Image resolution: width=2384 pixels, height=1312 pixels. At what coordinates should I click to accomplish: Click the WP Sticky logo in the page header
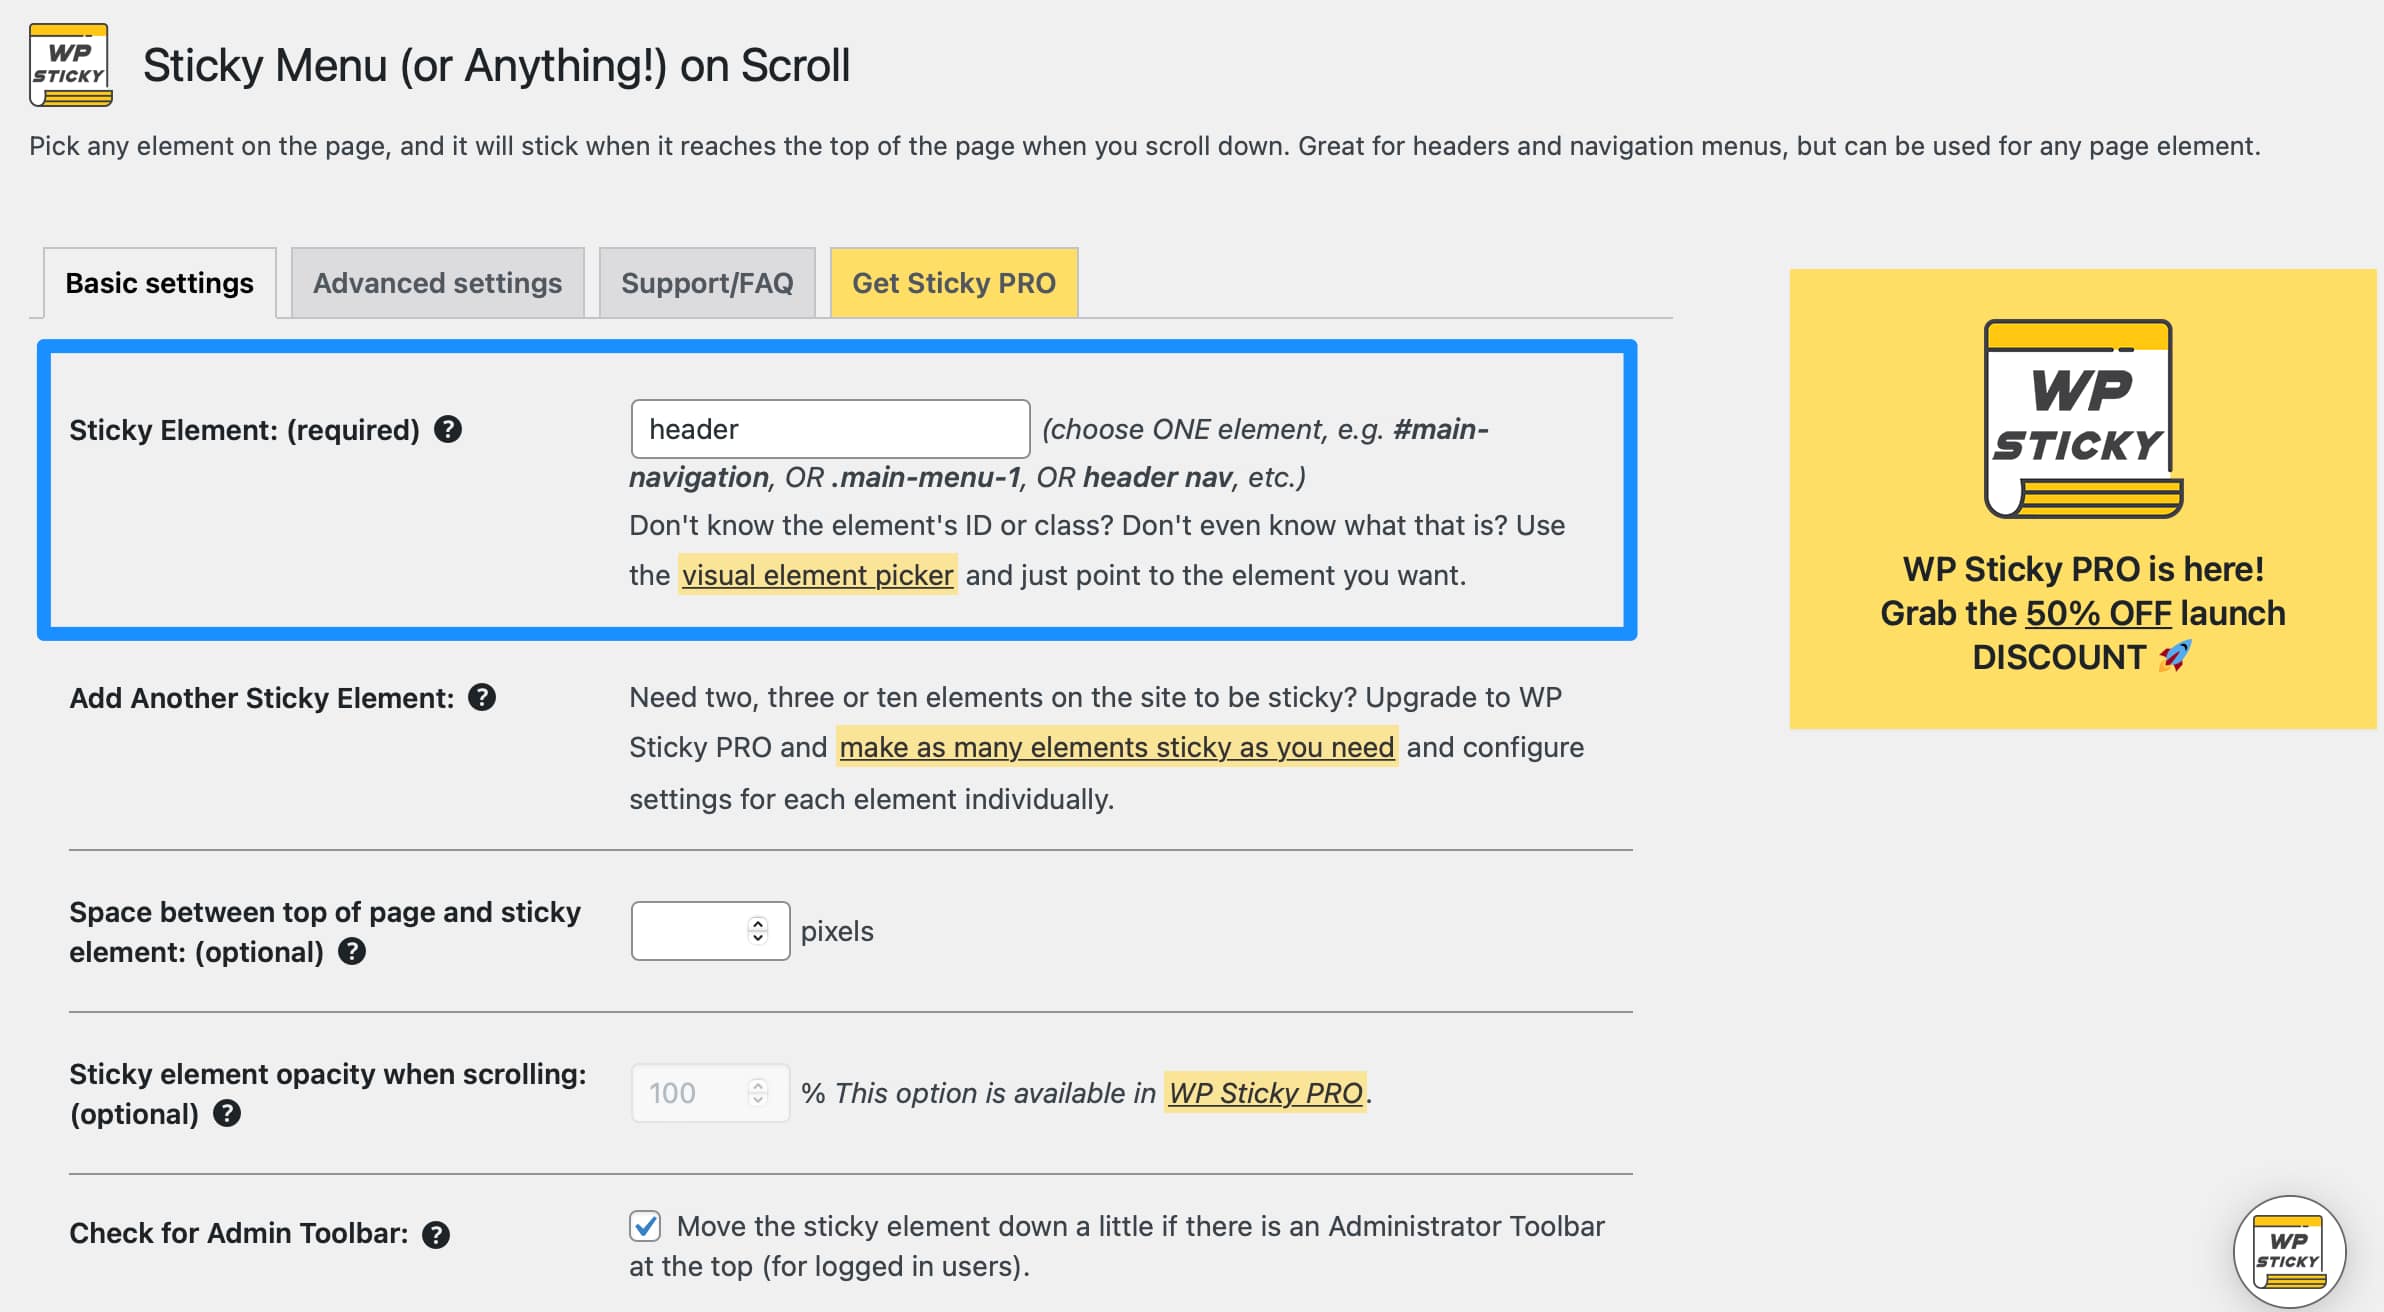69,66
